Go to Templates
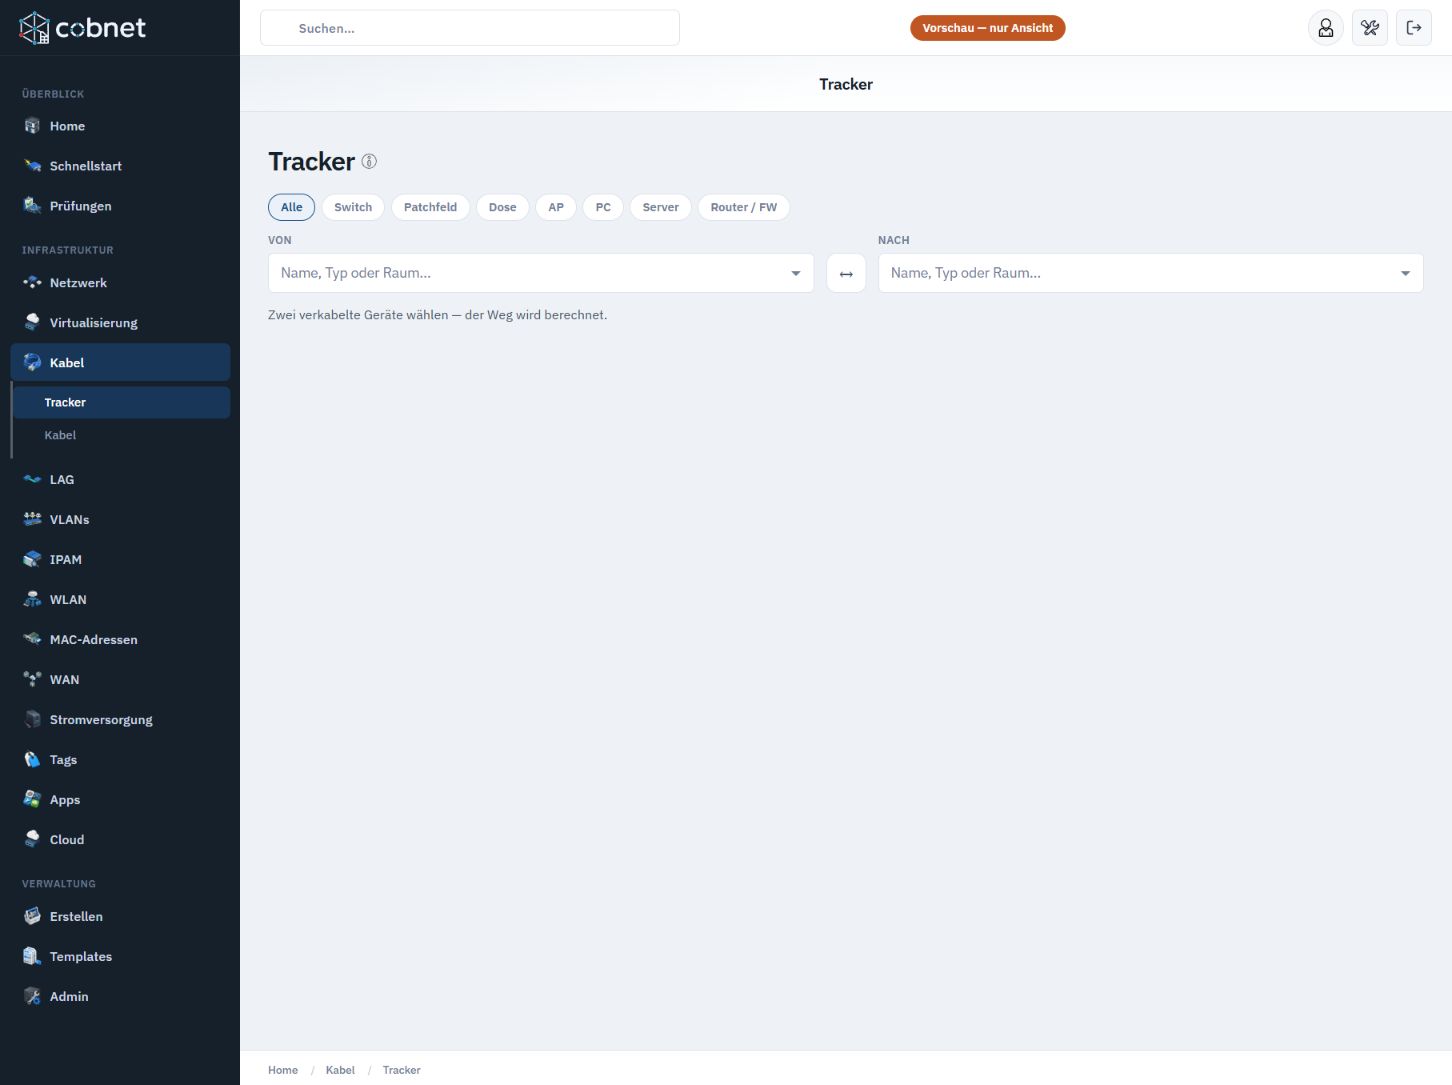The image size is (1452, 1085). pos(120,957)
